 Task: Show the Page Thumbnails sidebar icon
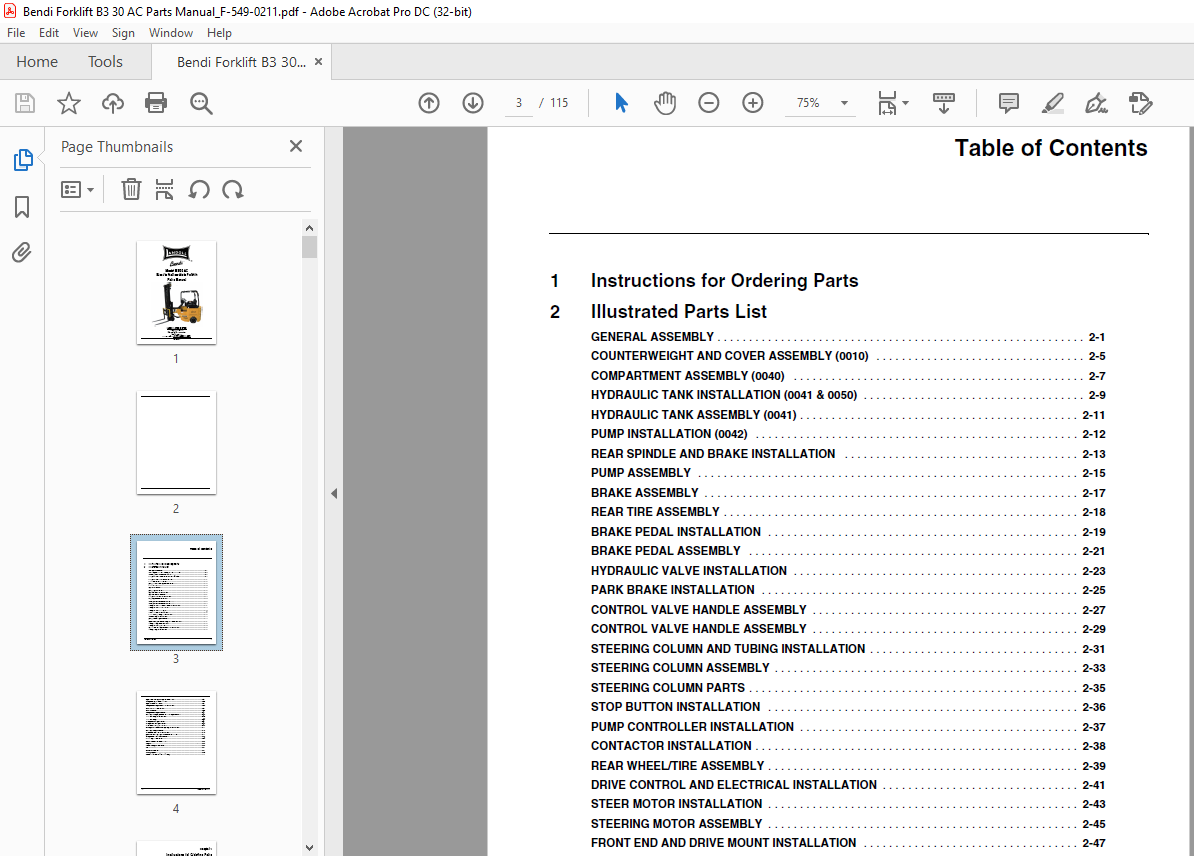pyautogui.click(x=23, y=160)
